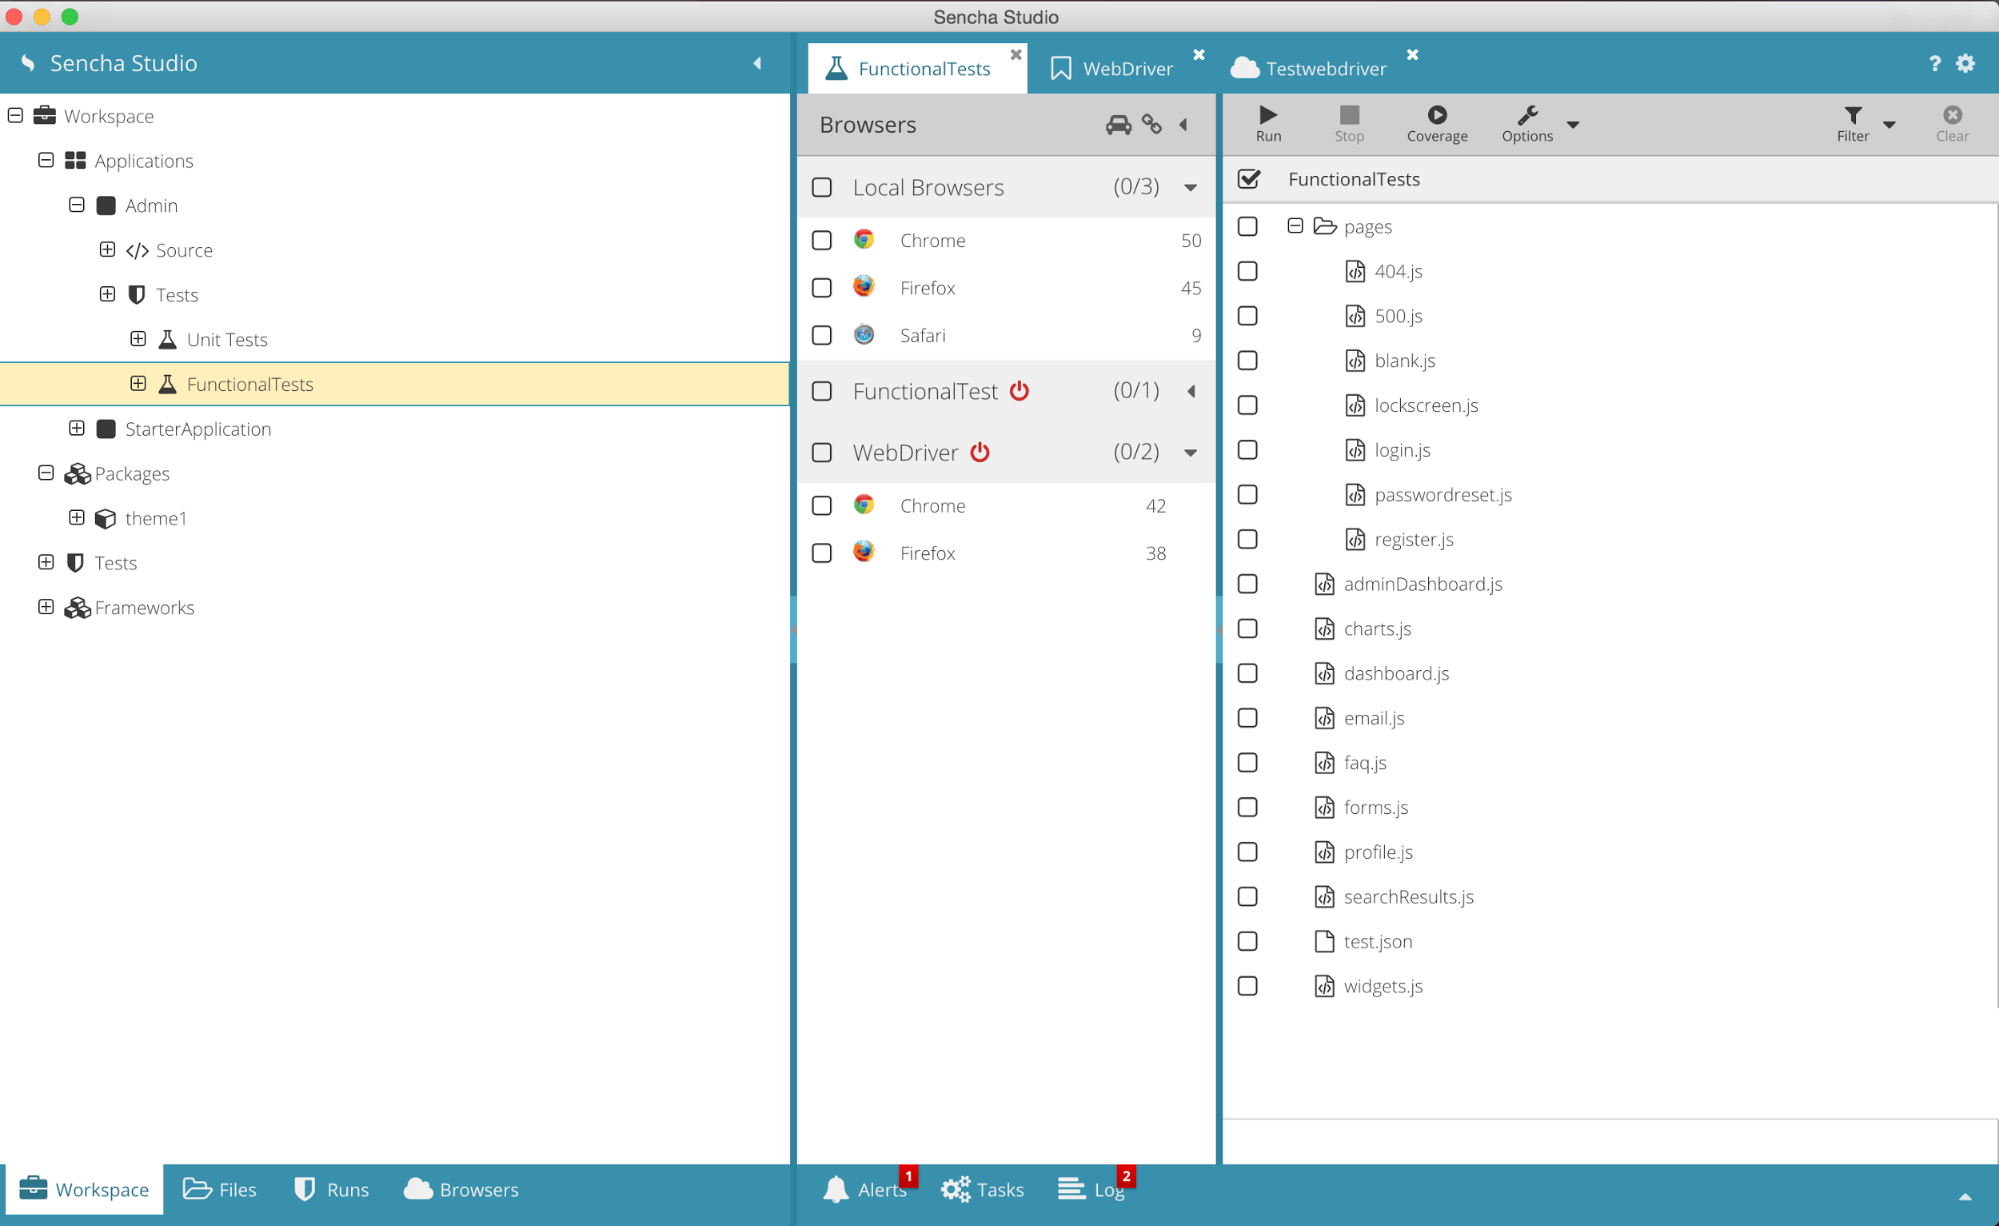
Task: Collapse the Sencha Studio left panel
Action: 757,63
